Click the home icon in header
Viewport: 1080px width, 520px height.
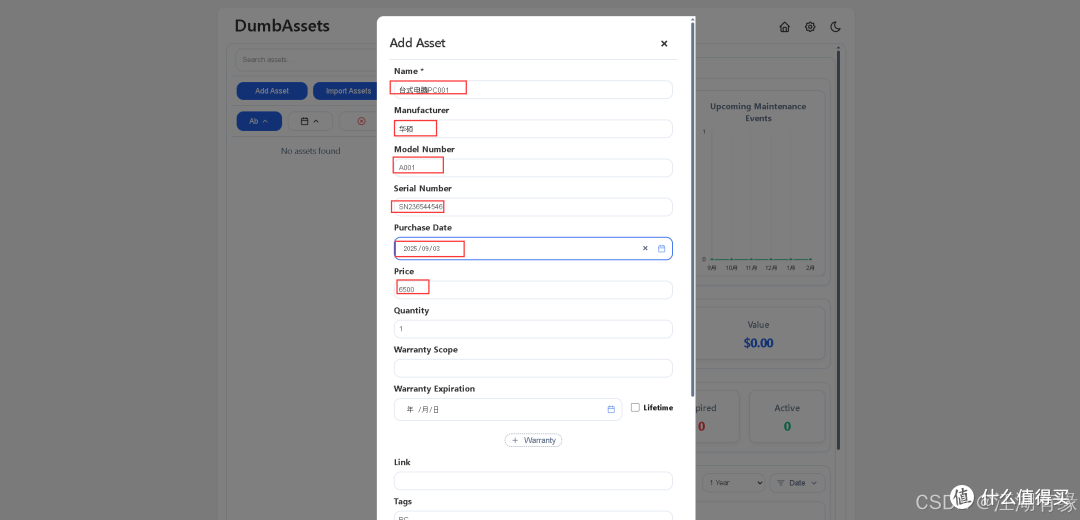[x=785, y=27]
